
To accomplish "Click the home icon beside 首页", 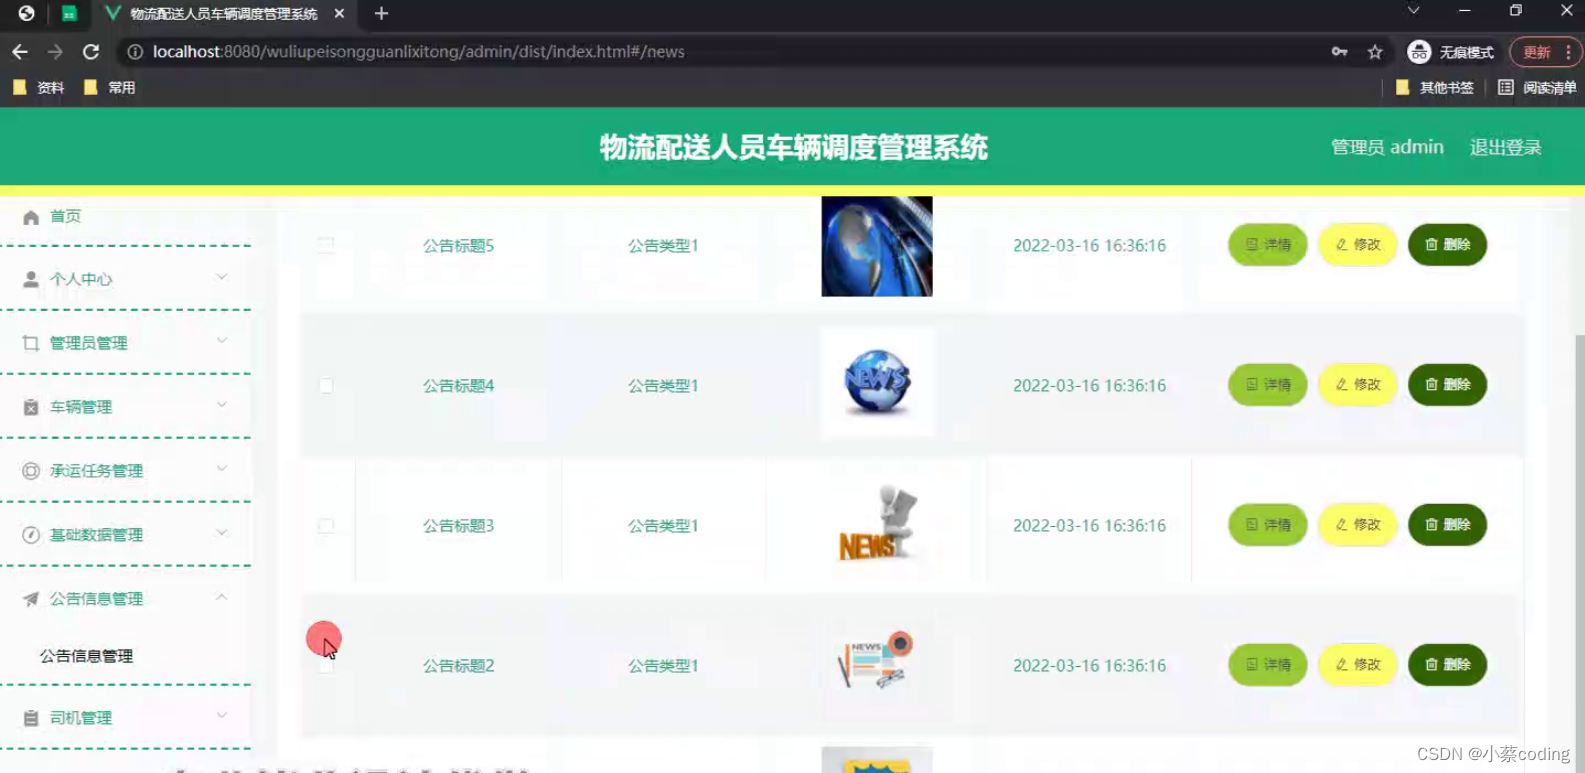I will [x=31, y=217].
